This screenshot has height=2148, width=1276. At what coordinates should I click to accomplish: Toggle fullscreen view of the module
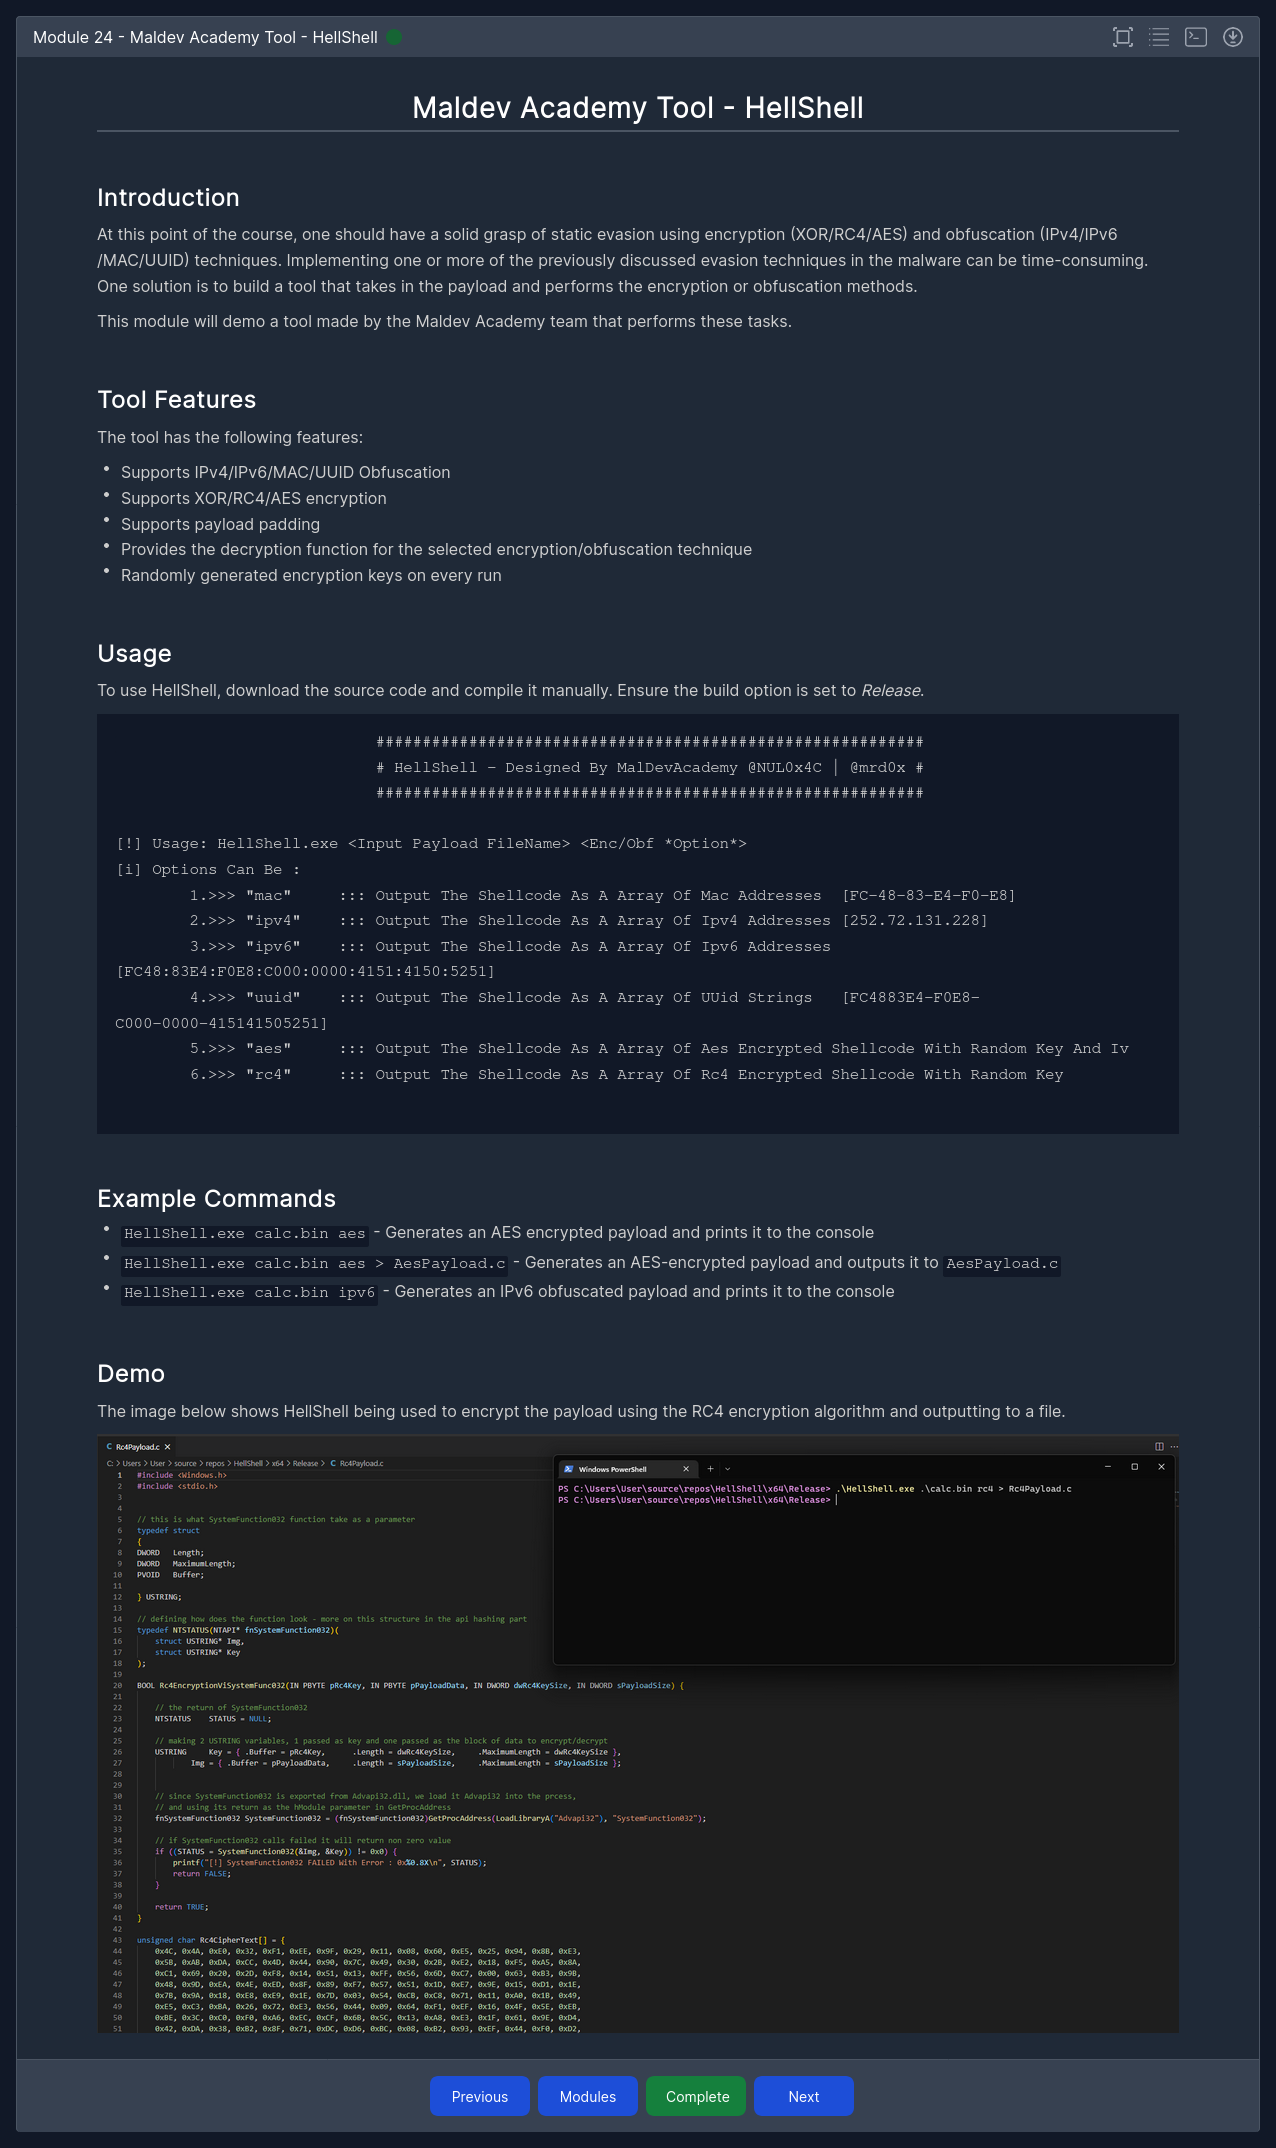[1123, 37]
